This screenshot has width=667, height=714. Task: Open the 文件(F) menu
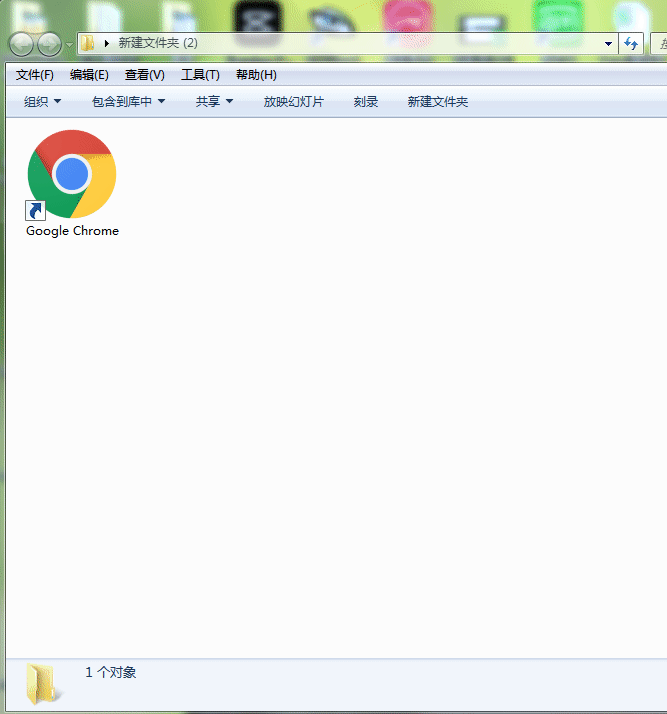click(x=35, y=75)
